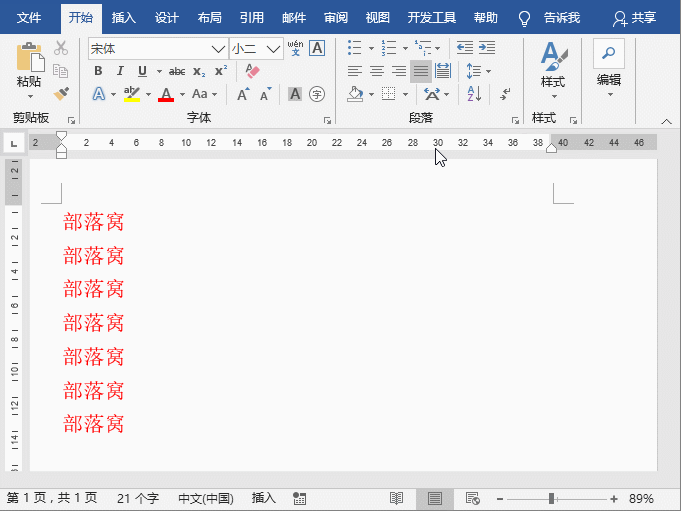Toggle underline formatting
Screen dimensions: 681x511
pos(142,71)
